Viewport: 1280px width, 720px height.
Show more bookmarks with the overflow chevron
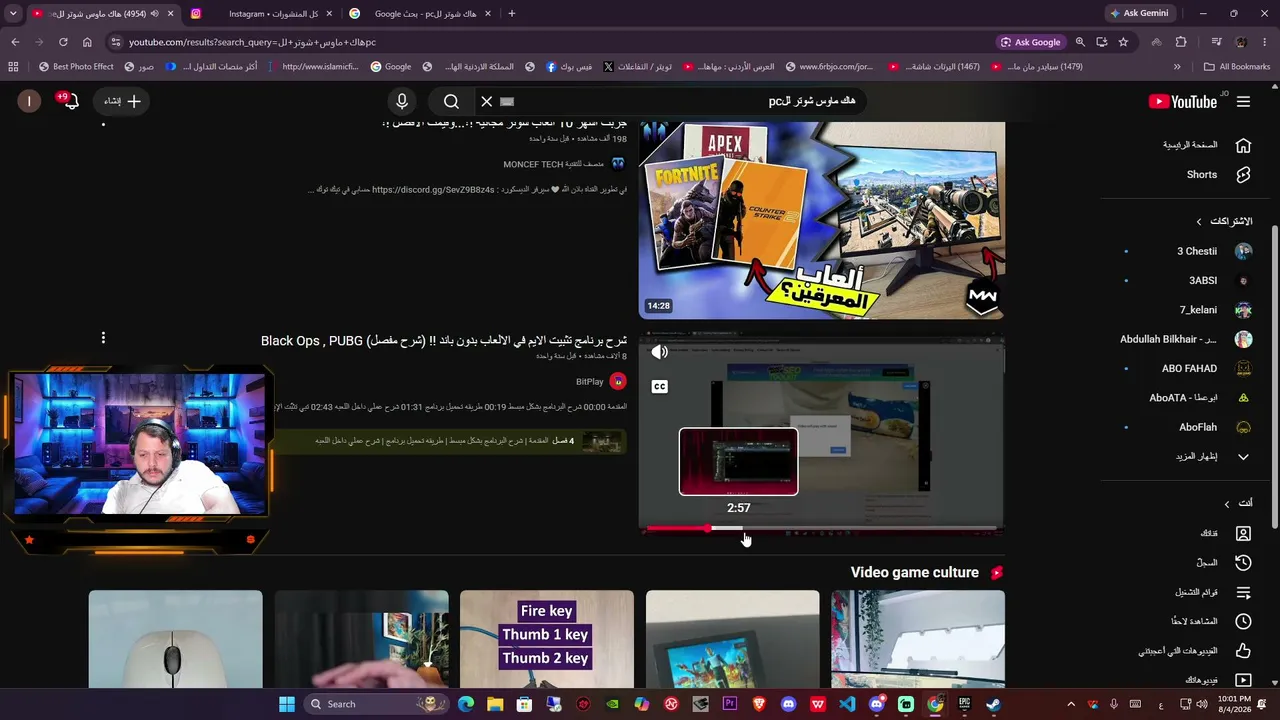[1177, 67]
